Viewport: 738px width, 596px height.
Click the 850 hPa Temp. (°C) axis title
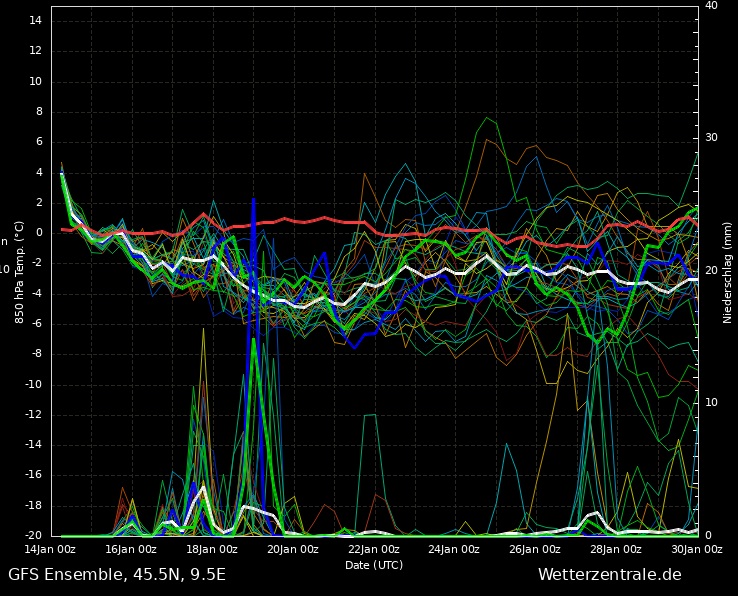point(19,271)
